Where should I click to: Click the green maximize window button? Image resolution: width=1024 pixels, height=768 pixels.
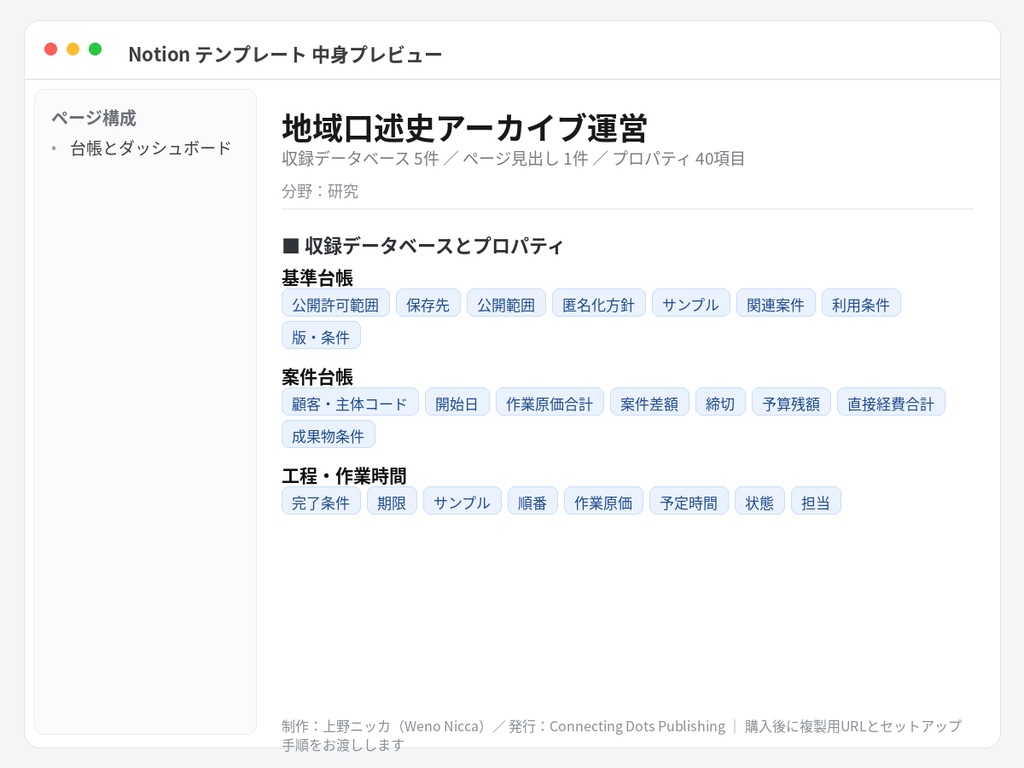pos(95,49)
